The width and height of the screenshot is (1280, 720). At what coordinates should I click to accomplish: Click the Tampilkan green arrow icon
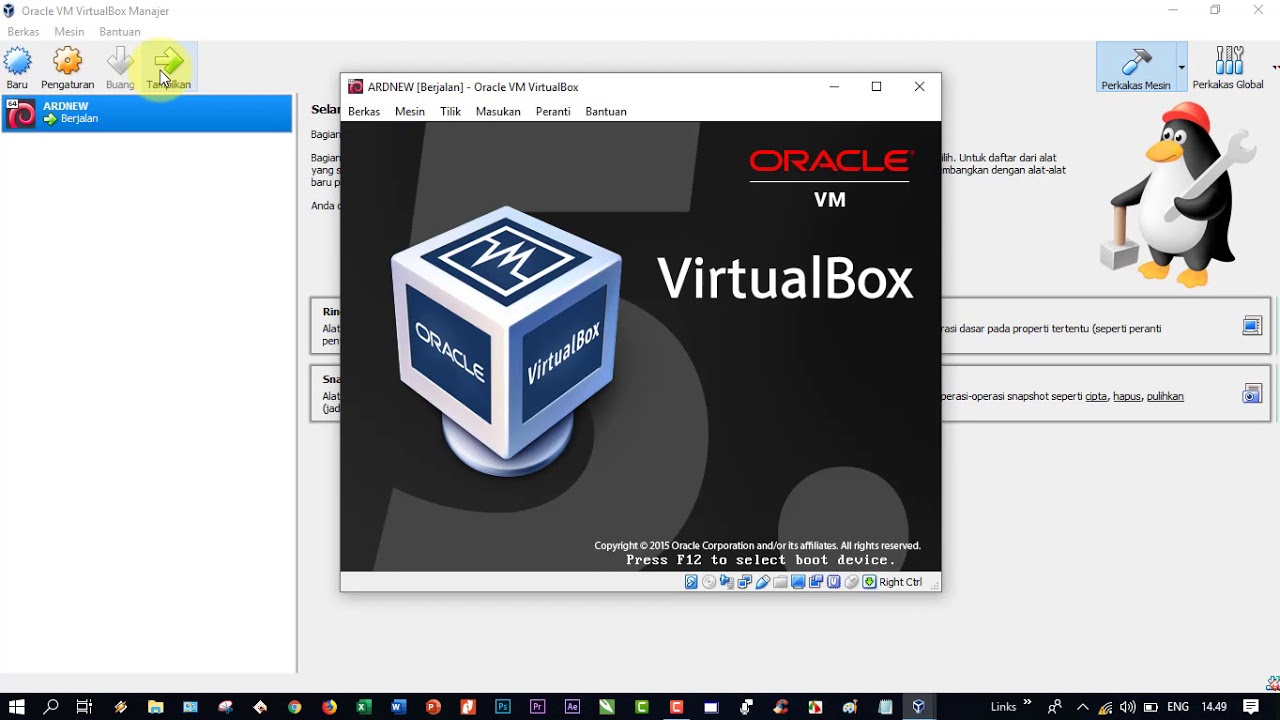(169, 62)
